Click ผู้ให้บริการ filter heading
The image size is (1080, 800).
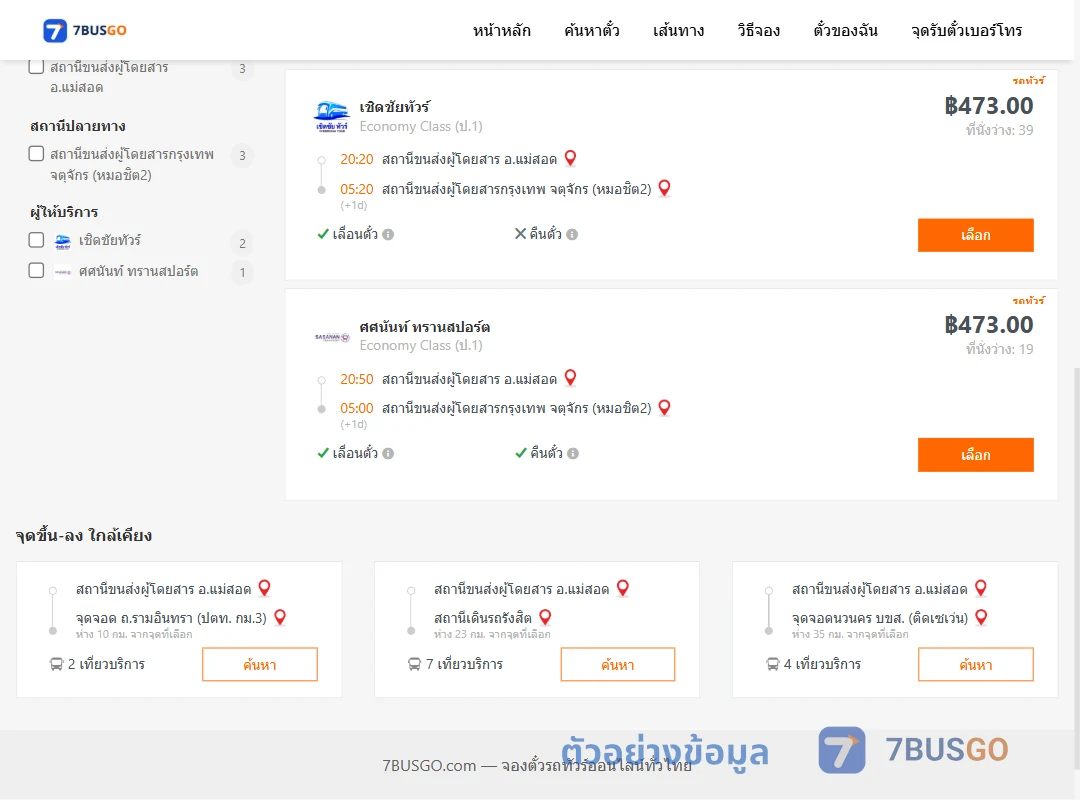point(64,212)
